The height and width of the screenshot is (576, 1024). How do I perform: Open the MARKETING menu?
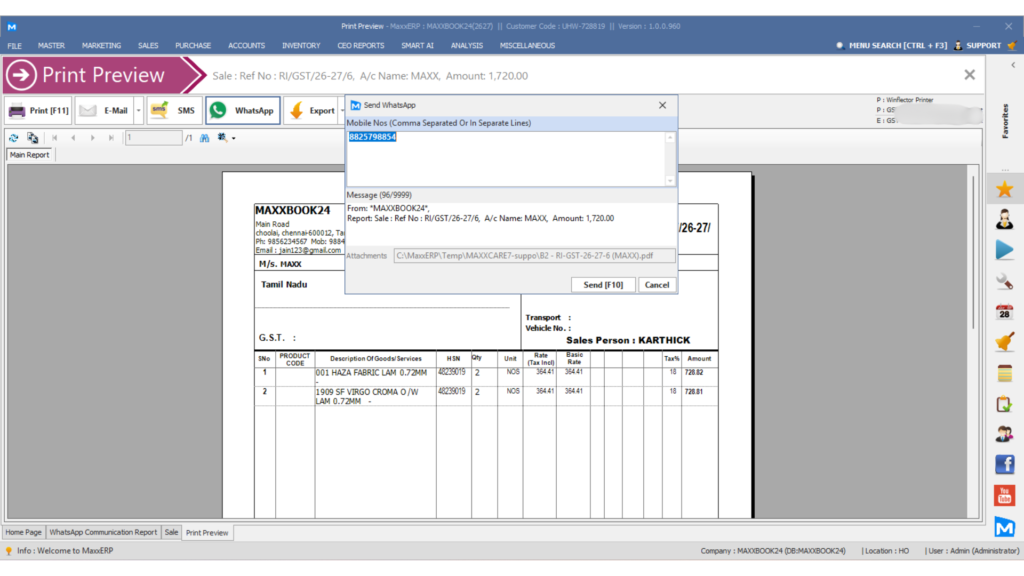tap(101, 46)
